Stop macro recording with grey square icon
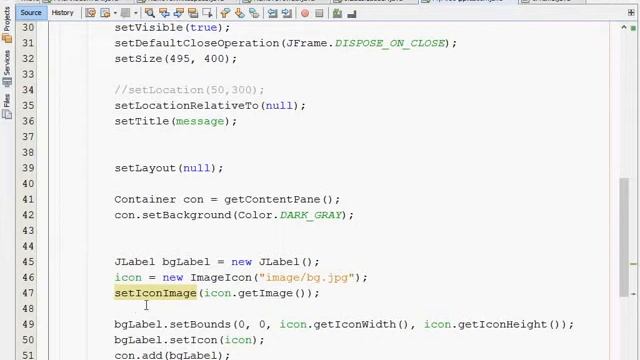 coord(319,13)
